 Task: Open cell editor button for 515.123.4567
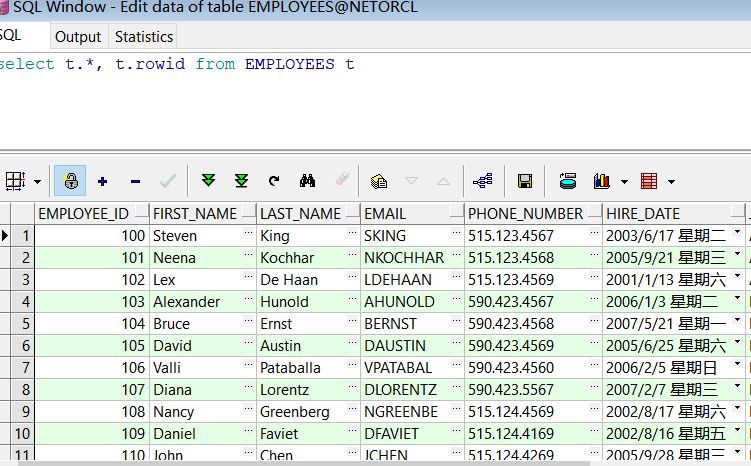coord(594,232)
